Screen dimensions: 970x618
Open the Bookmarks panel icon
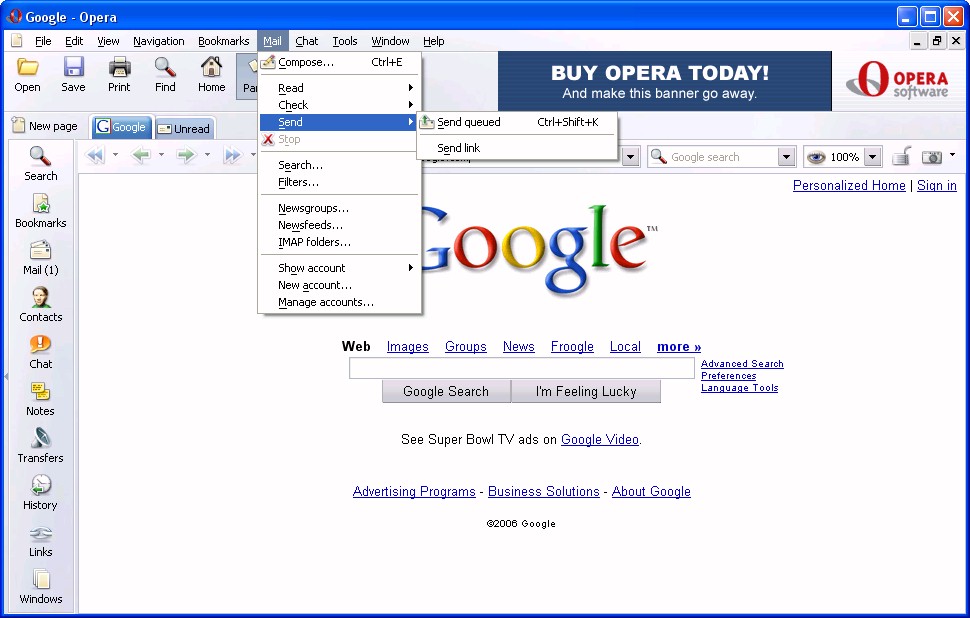(x=41, y=203)
